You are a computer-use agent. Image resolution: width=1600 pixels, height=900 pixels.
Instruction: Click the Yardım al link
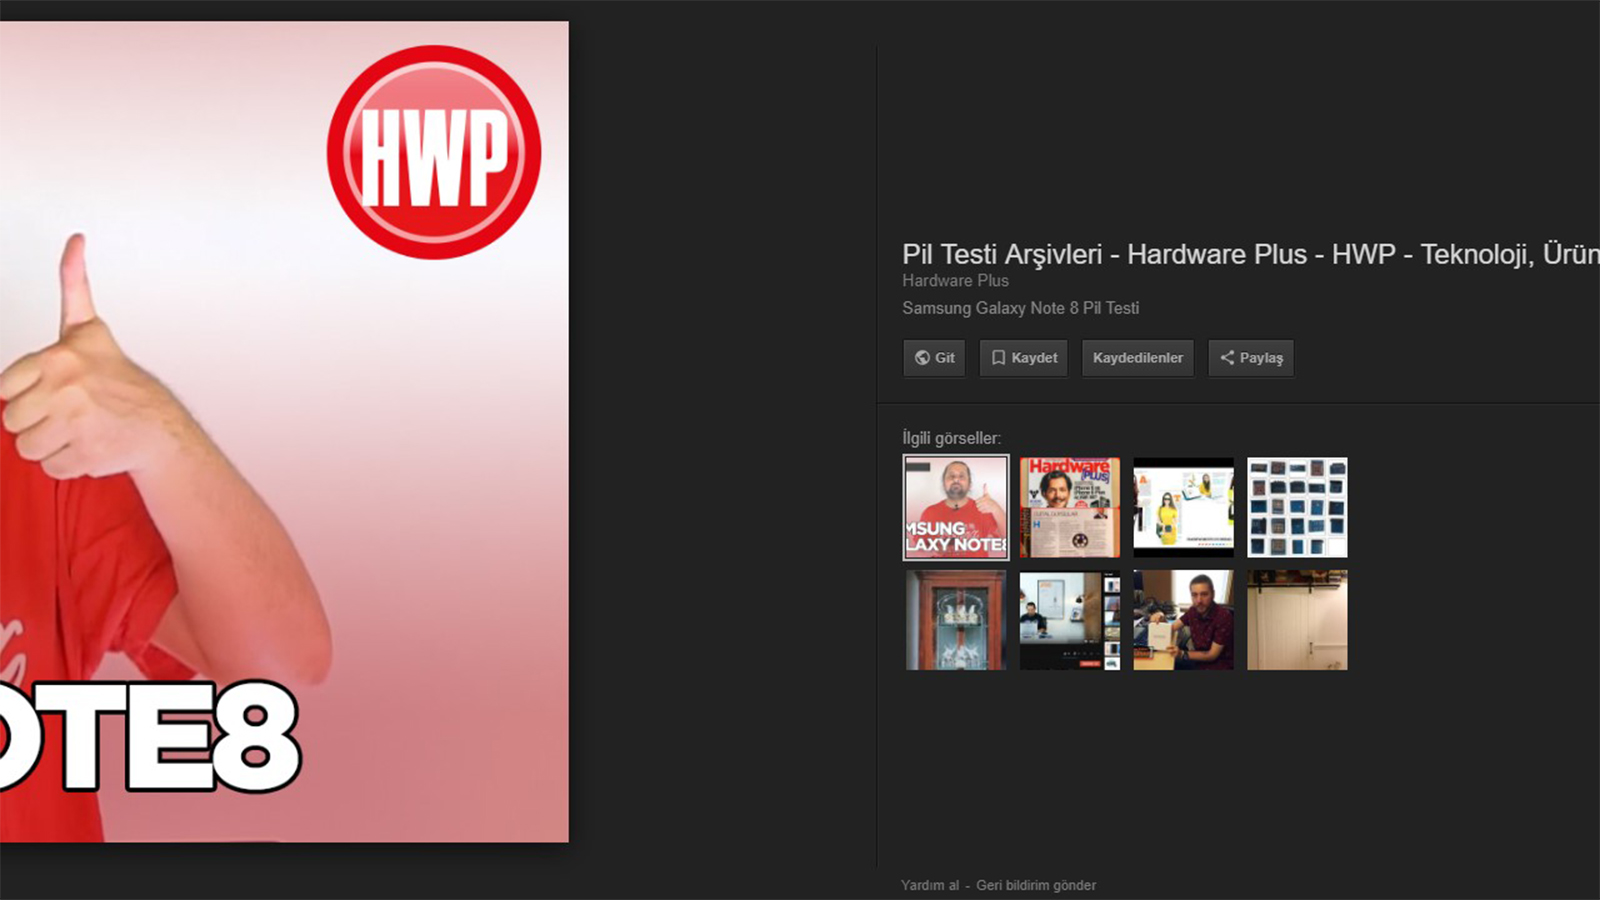[x=930, y=885]
